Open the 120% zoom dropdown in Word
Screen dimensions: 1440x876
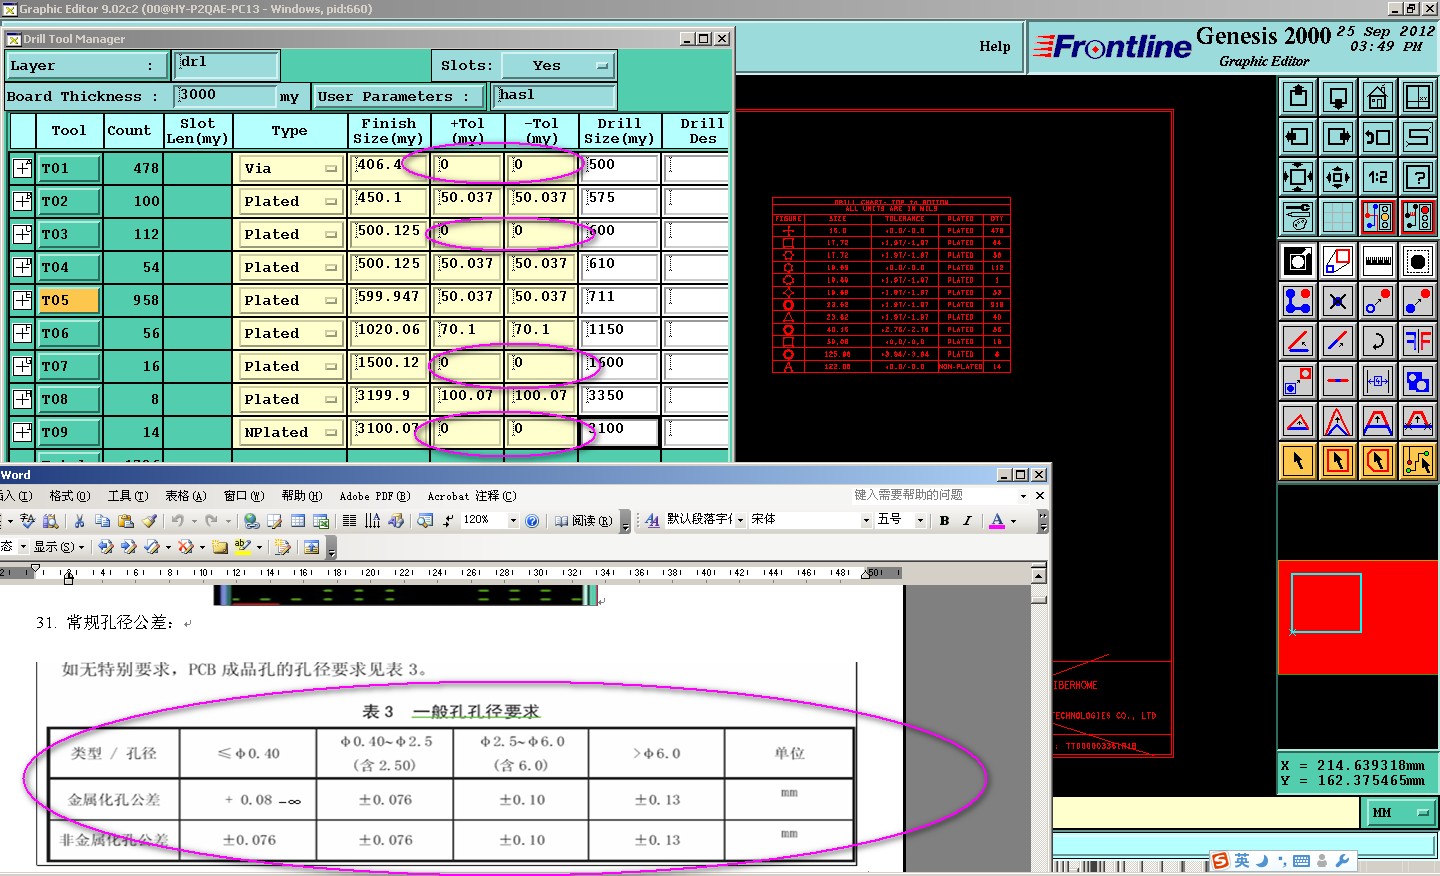pyautogui.click(x=513, y=521)
